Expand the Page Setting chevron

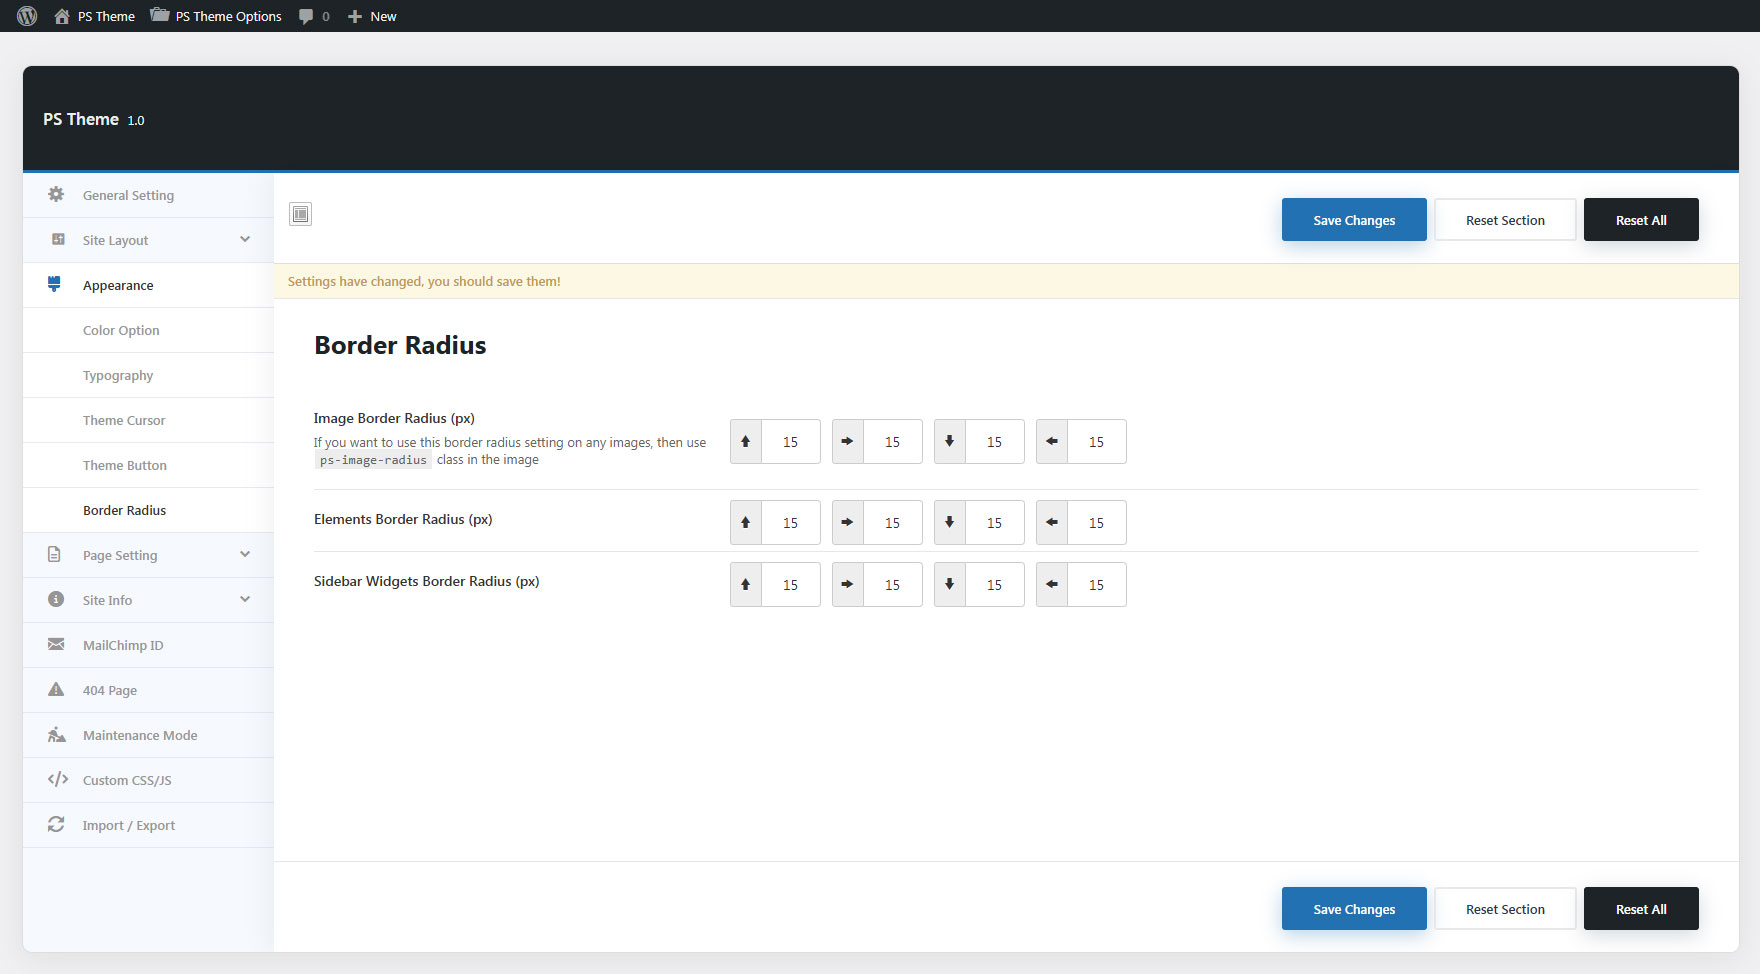(x=245, y=555)
